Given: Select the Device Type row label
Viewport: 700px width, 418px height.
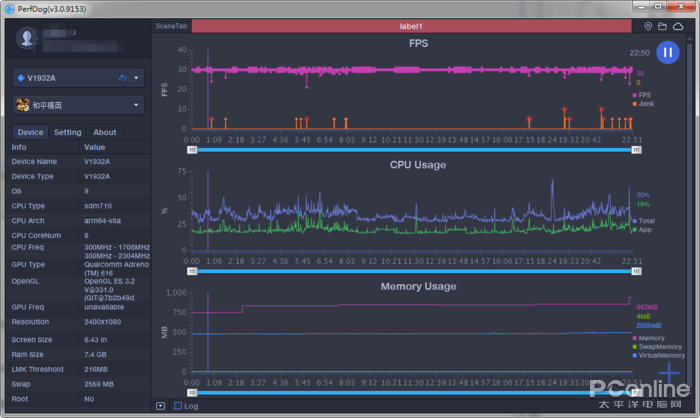Looking at the screenshot, I should (x=32, y=176).
